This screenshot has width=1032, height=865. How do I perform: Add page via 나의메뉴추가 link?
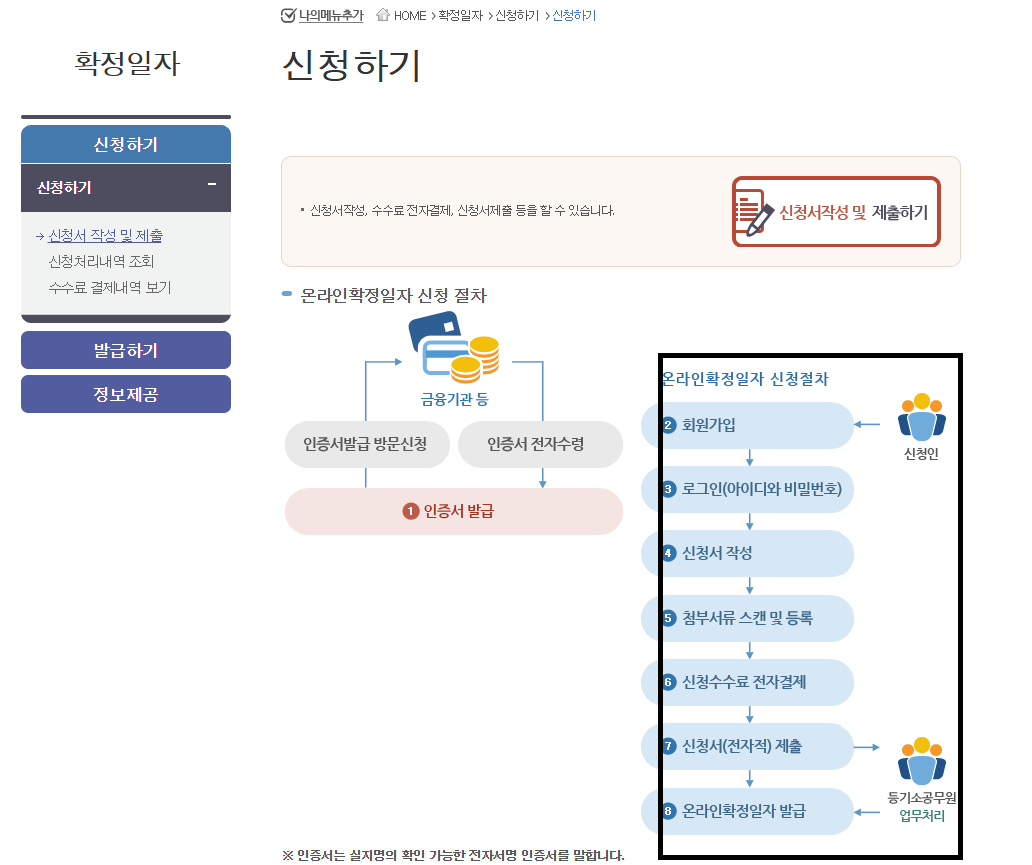click(330, 15)
